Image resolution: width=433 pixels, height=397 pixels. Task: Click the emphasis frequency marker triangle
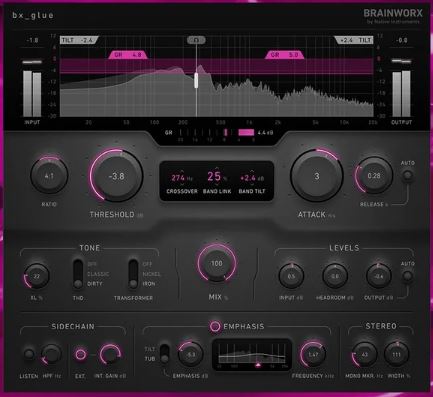tap(258, 365)
